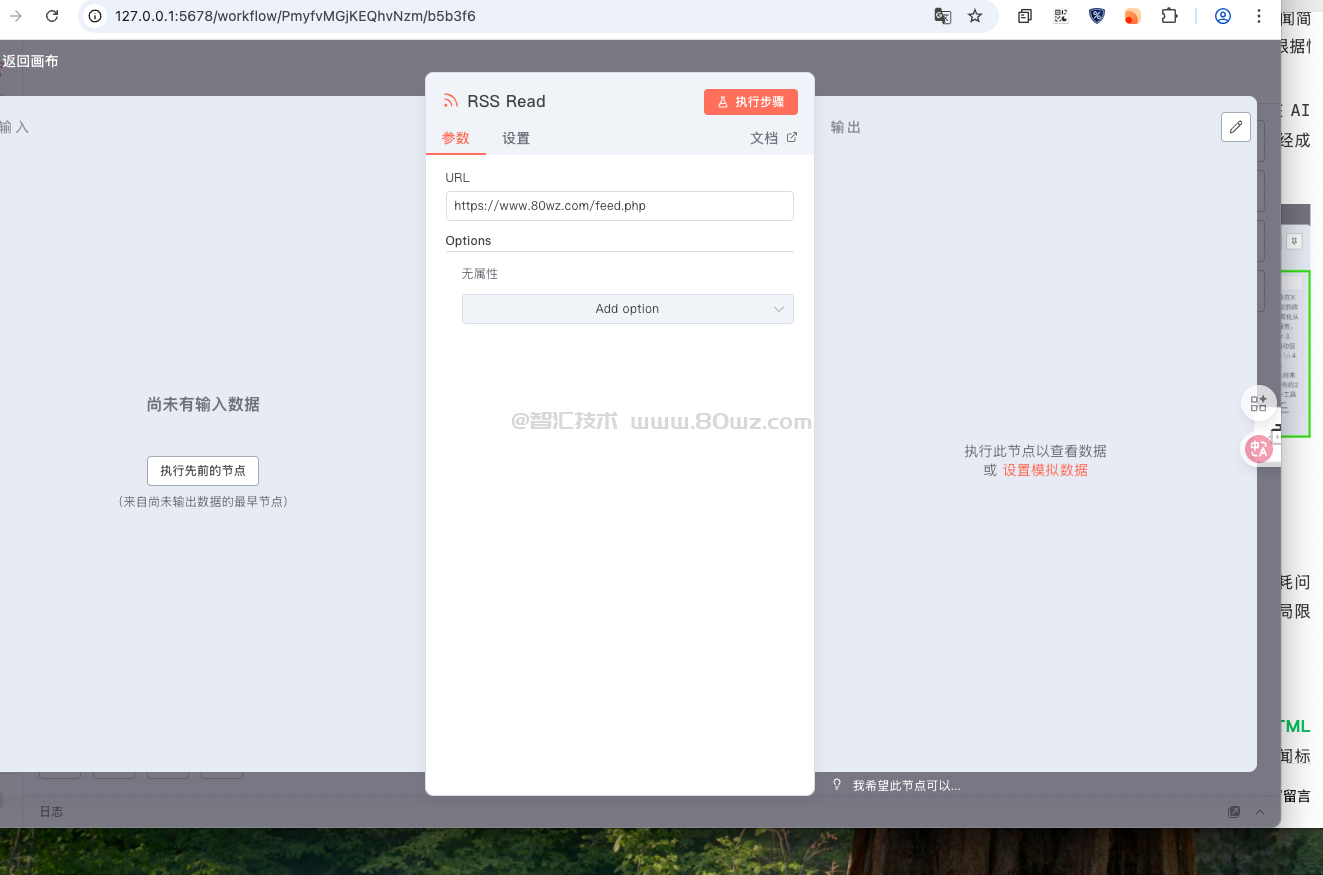
Task: Click the pencil edit output icon
Action: [1236, 127]
